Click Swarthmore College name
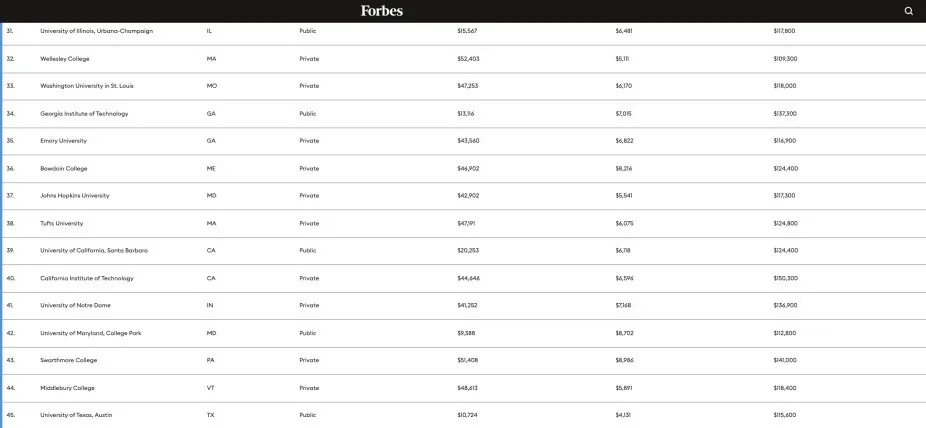 point(68,360)
